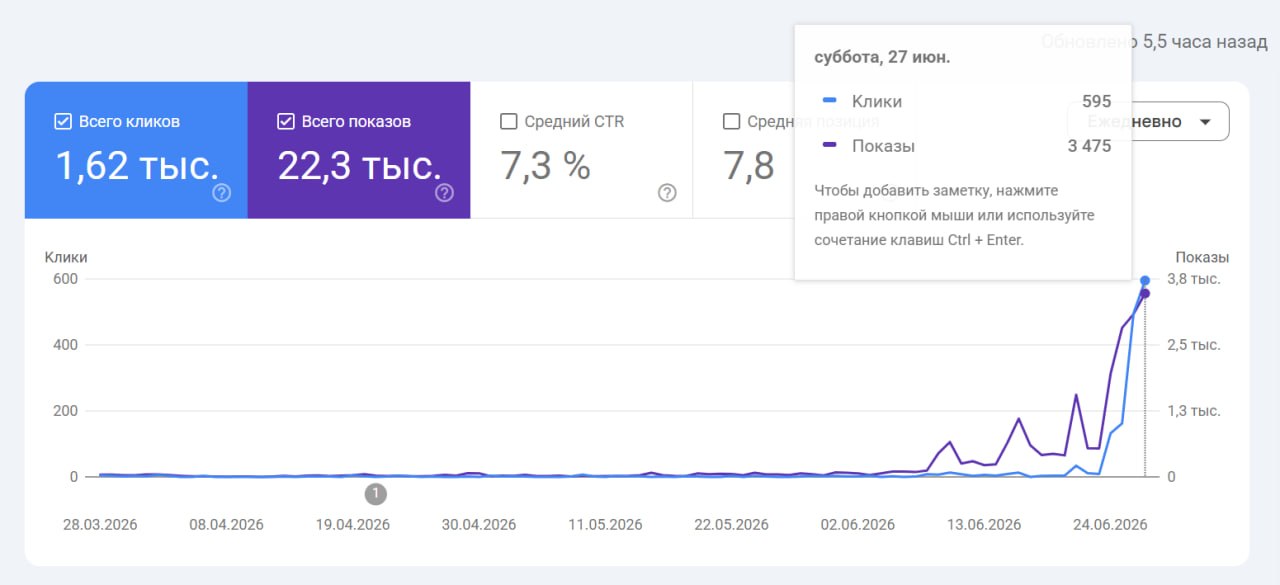Click the 200 left axis label
This screenshot has width=1280, height=585.
[x=66, y=411]
